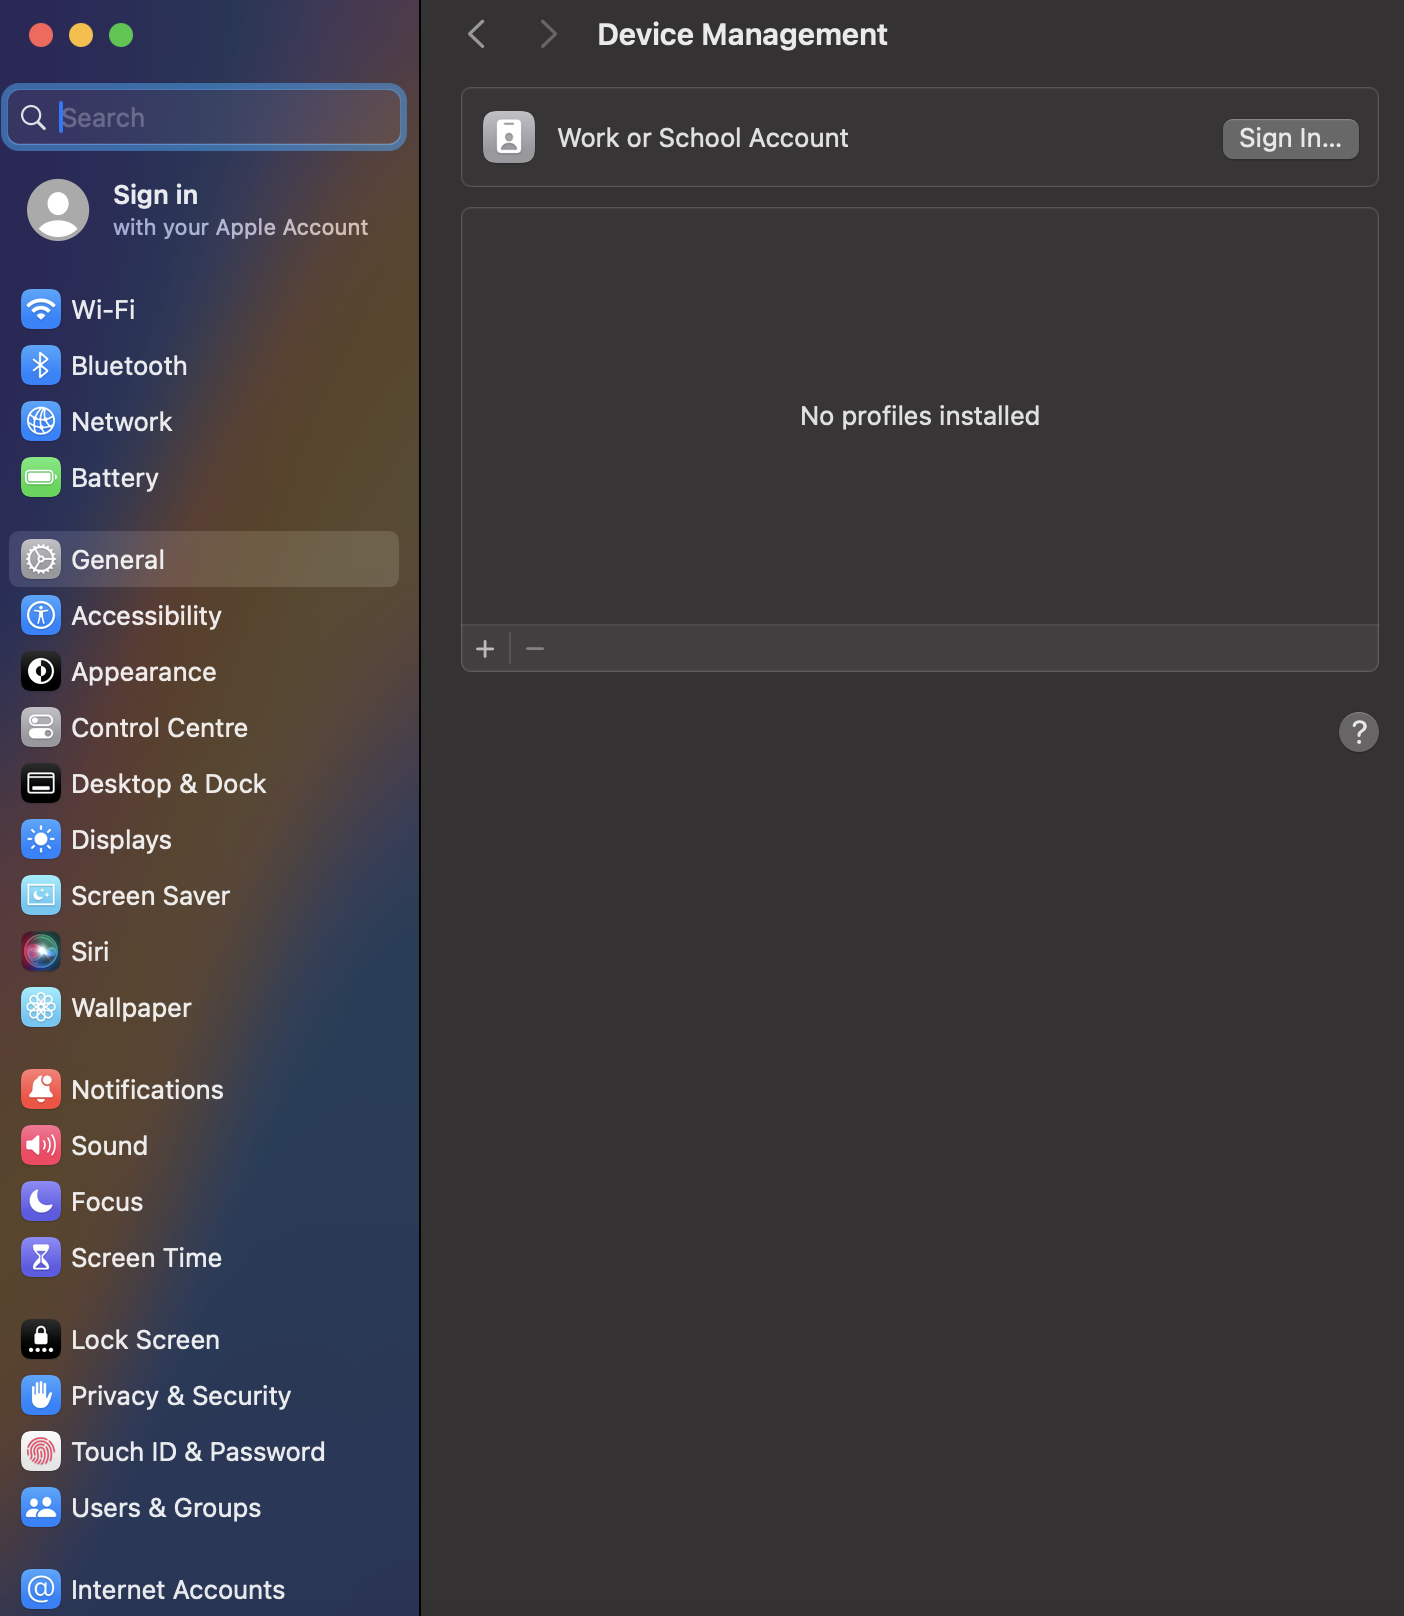Select the Notifications label in sidebar
1404x1616 pixels.
(x=147, y=1090)
